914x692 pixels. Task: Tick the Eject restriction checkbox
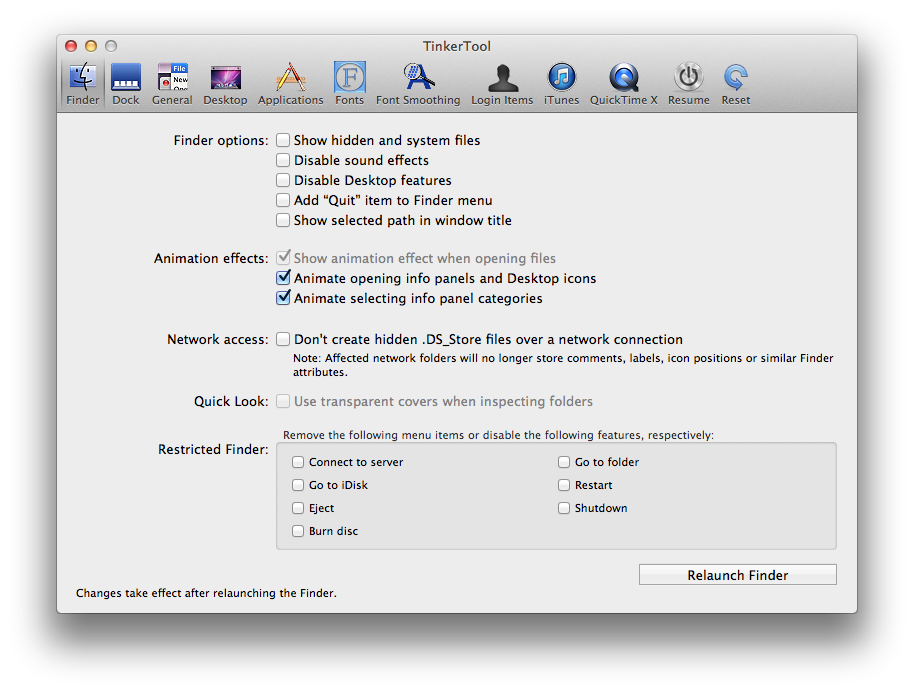point(298,508)
